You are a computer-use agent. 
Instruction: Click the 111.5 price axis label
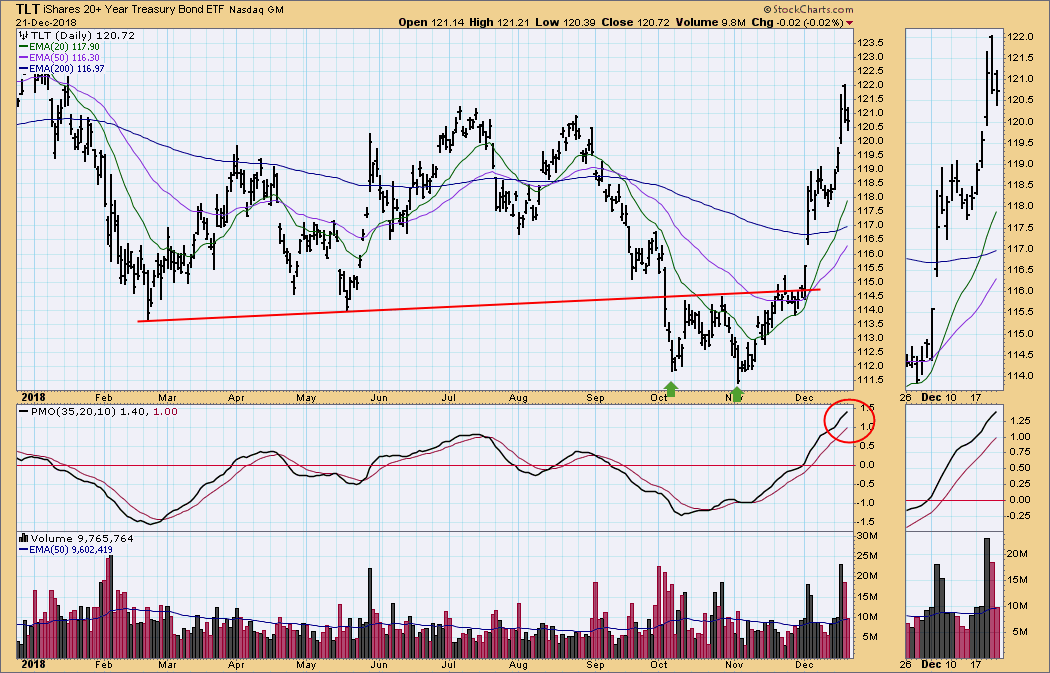(x=871, y=380)
